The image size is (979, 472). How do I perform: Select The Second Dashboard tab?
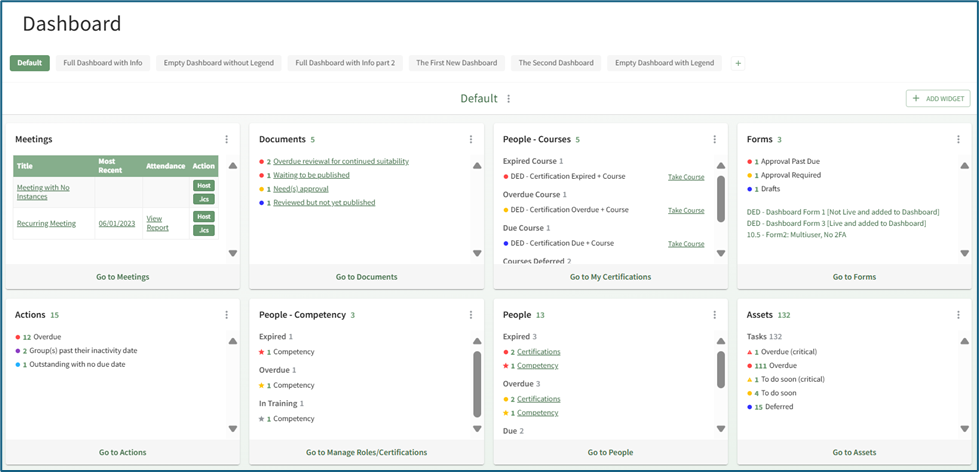coord(556,63)
